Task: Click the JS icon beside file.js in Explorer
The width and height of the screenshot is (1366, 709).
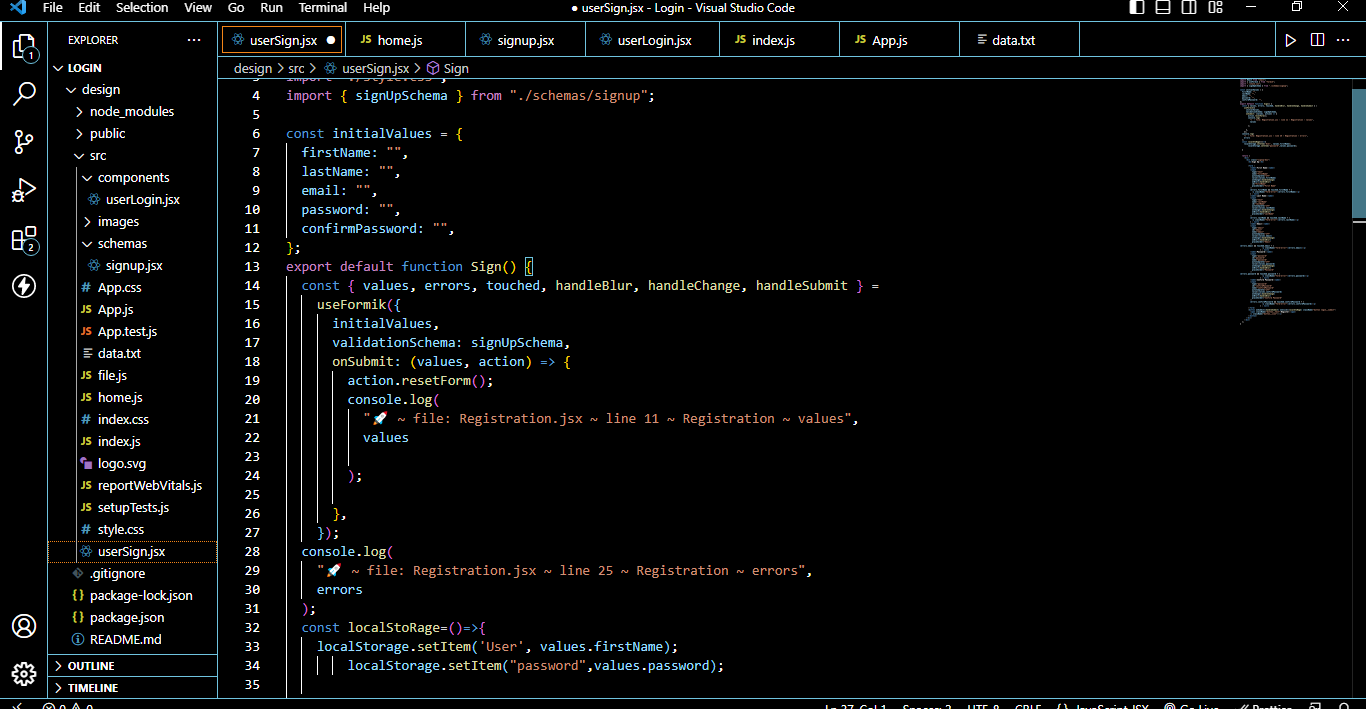Action: (87, 375)
